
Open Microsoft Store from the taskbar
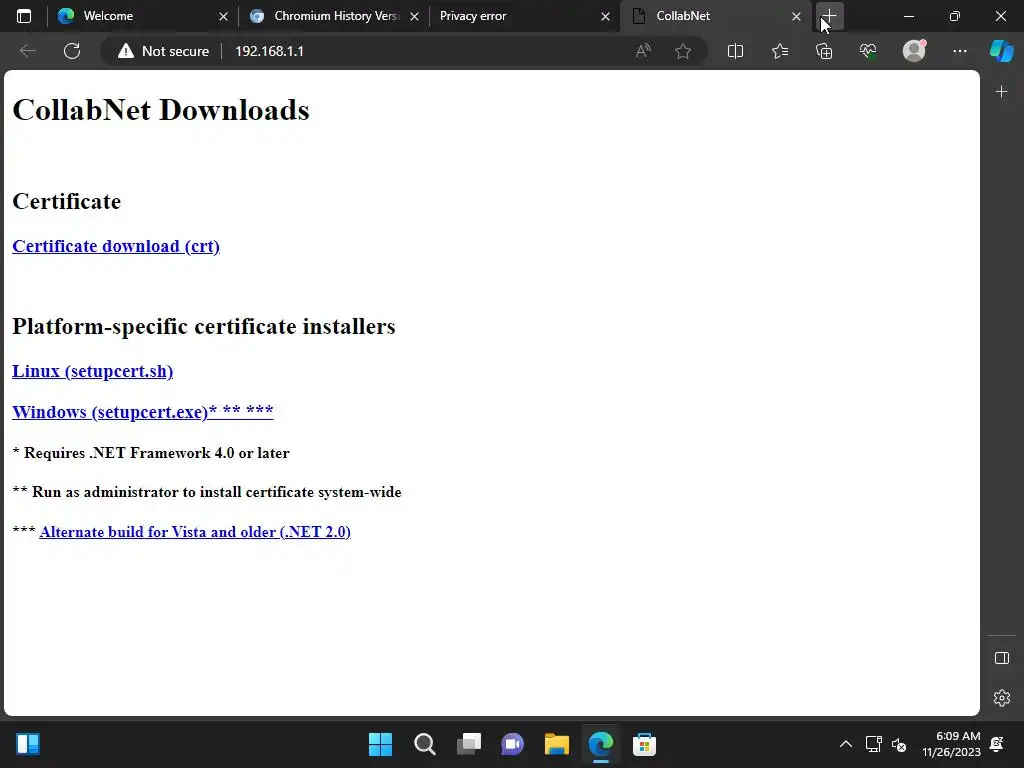click(x=645, y=744)
